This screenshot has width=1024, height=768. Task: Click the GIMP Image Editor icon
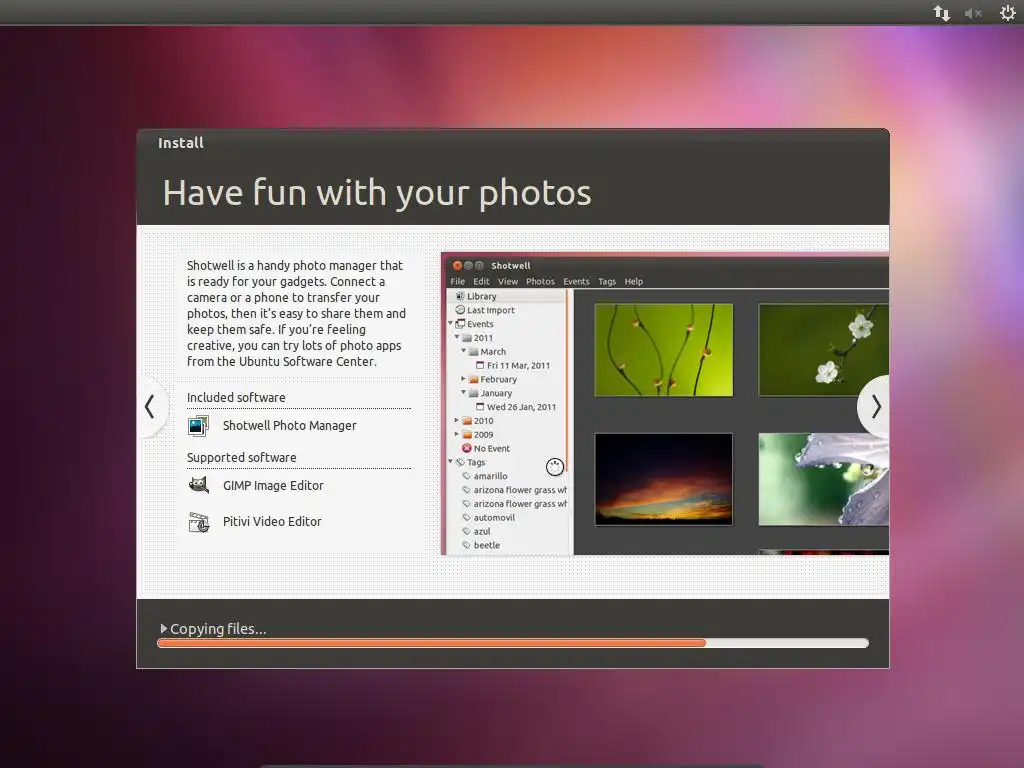pos(199,485)
